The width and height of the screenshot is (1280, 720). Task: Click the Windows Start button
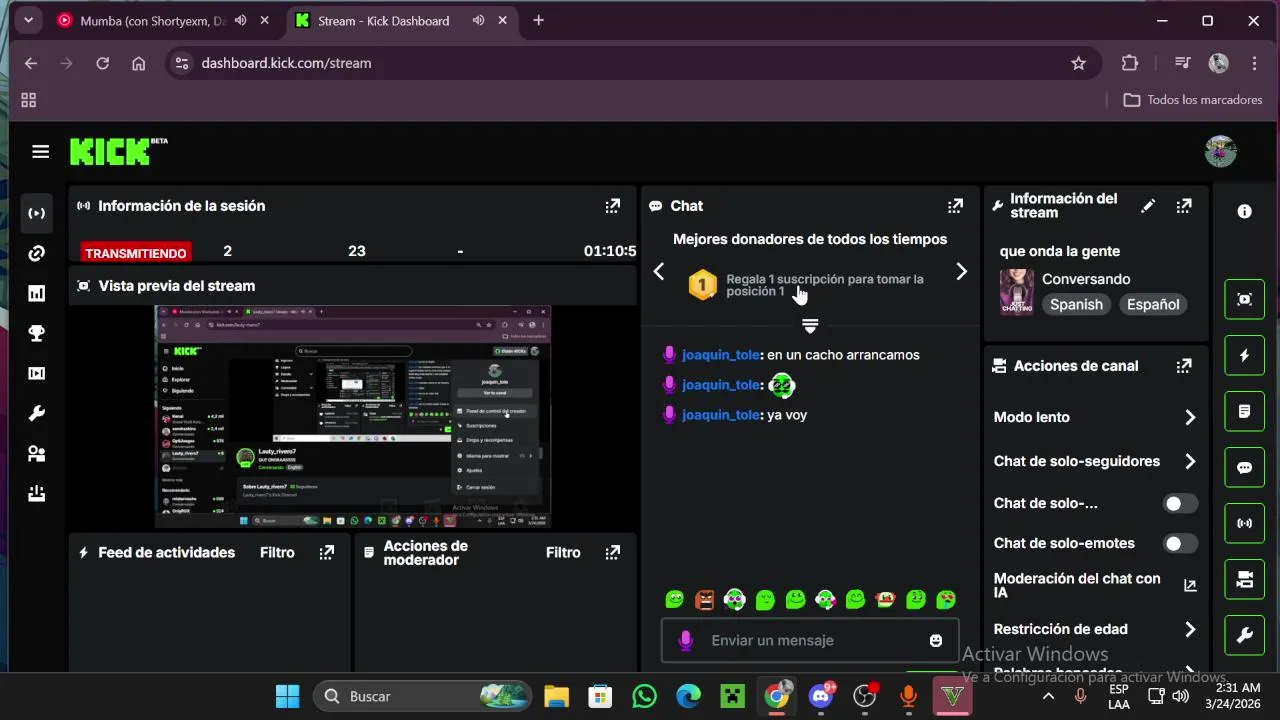tap(288, 696)
